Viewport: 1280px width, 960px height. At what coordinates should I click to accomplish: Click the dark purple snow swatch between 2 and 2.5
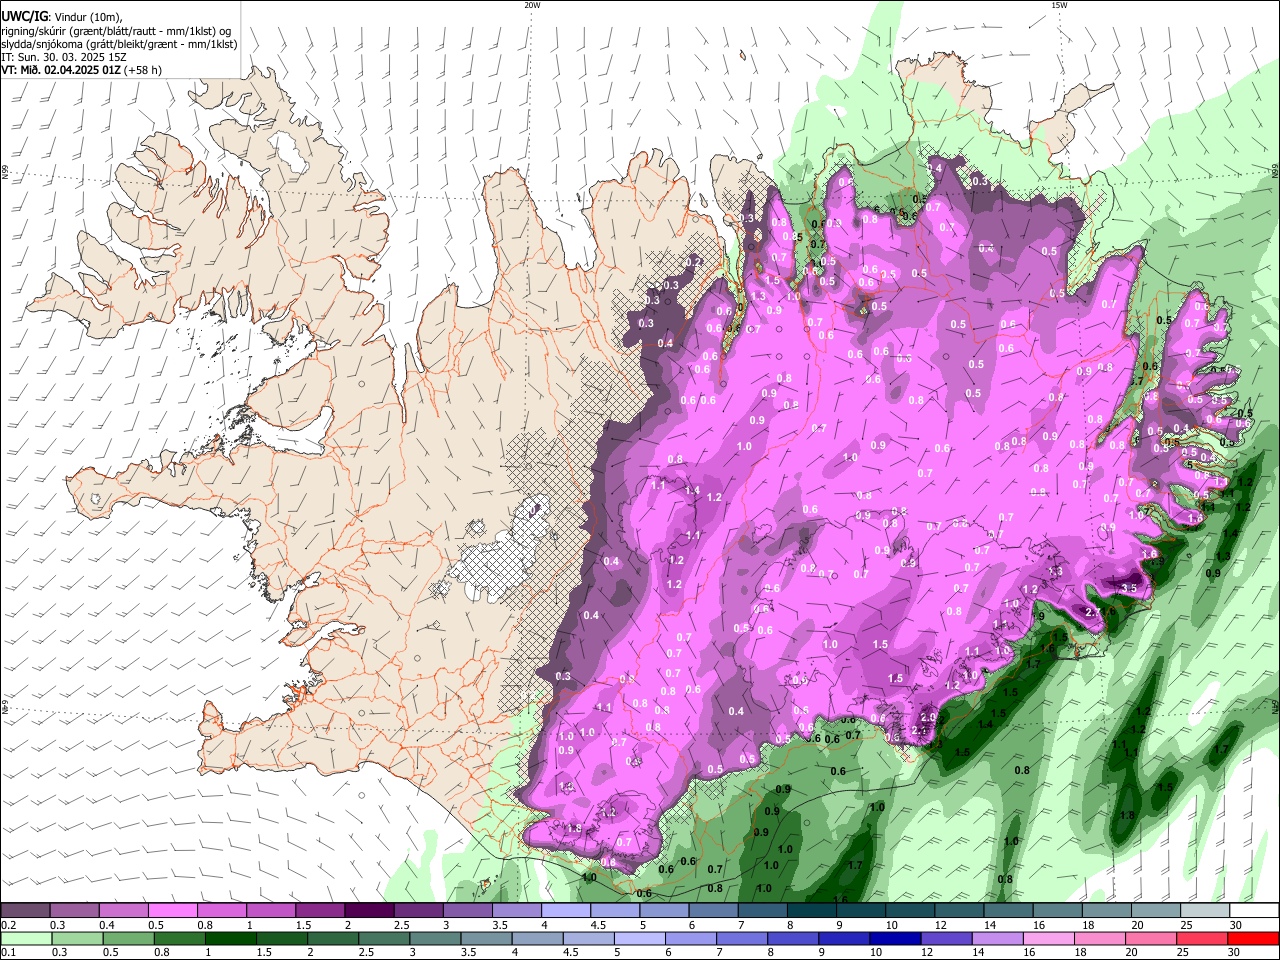click(x=368, y=911)
